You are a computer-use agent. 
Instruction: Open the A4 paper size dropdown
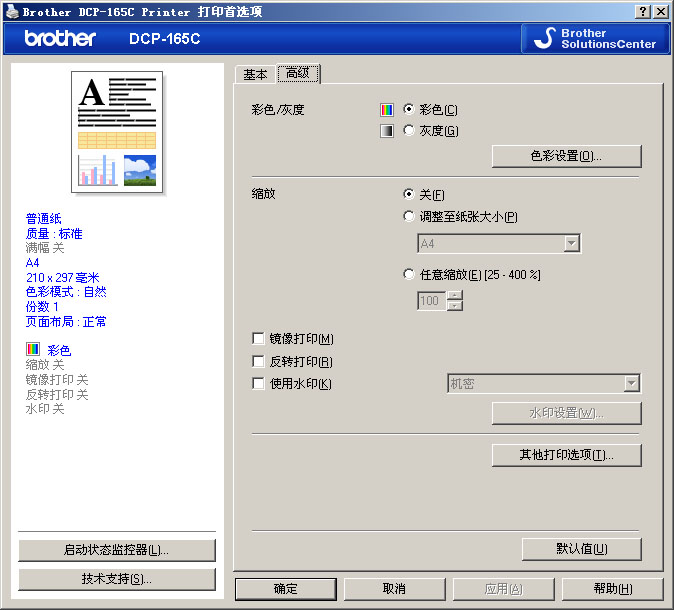click(x=571, y=244)
